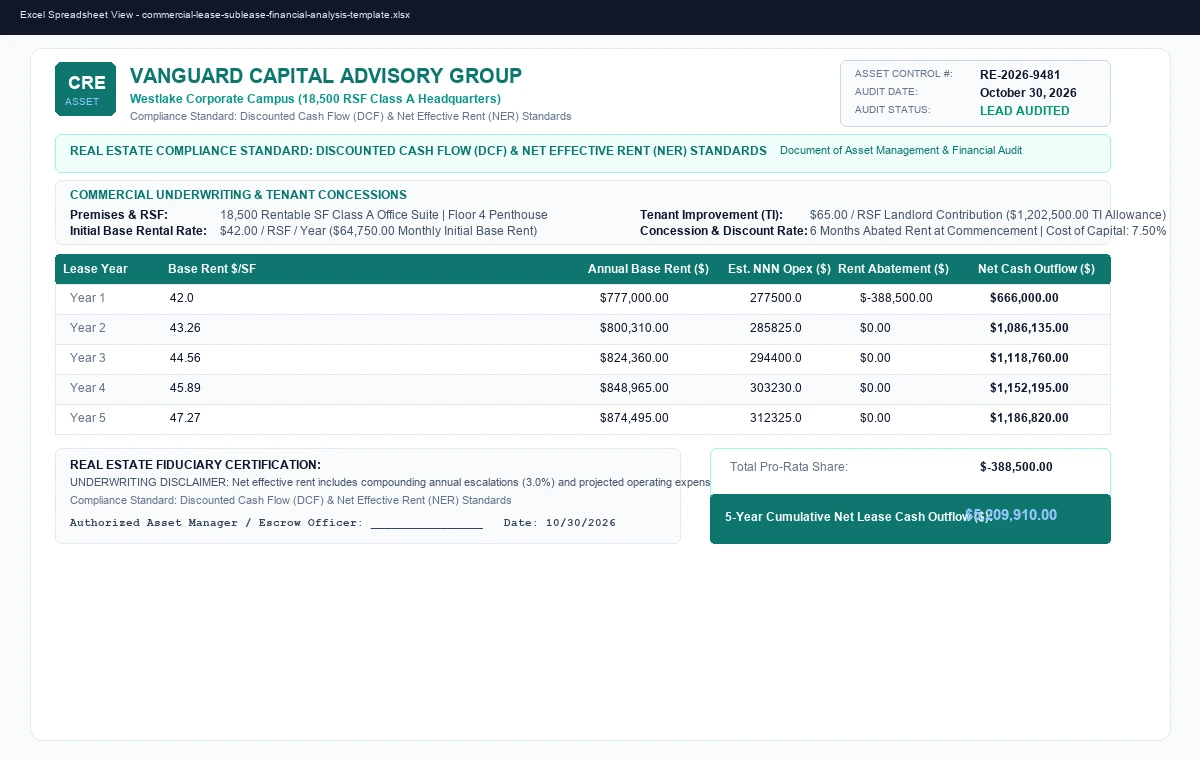Click Year 1 annual base rent $777,000.00

(634, 298)
